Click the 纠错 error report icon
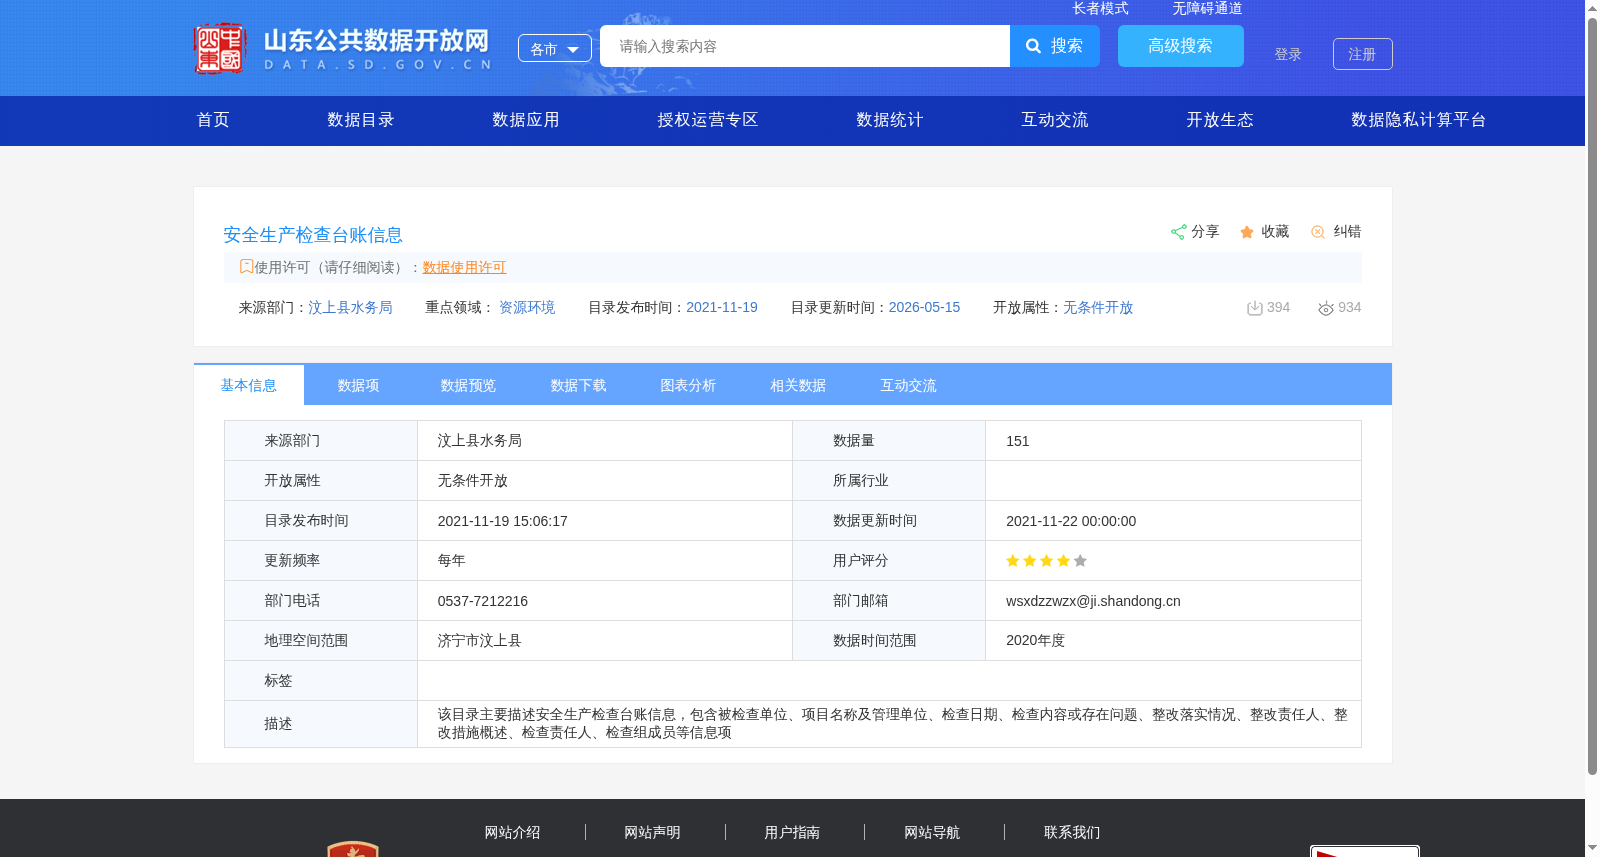 [x=1318, y=232]
